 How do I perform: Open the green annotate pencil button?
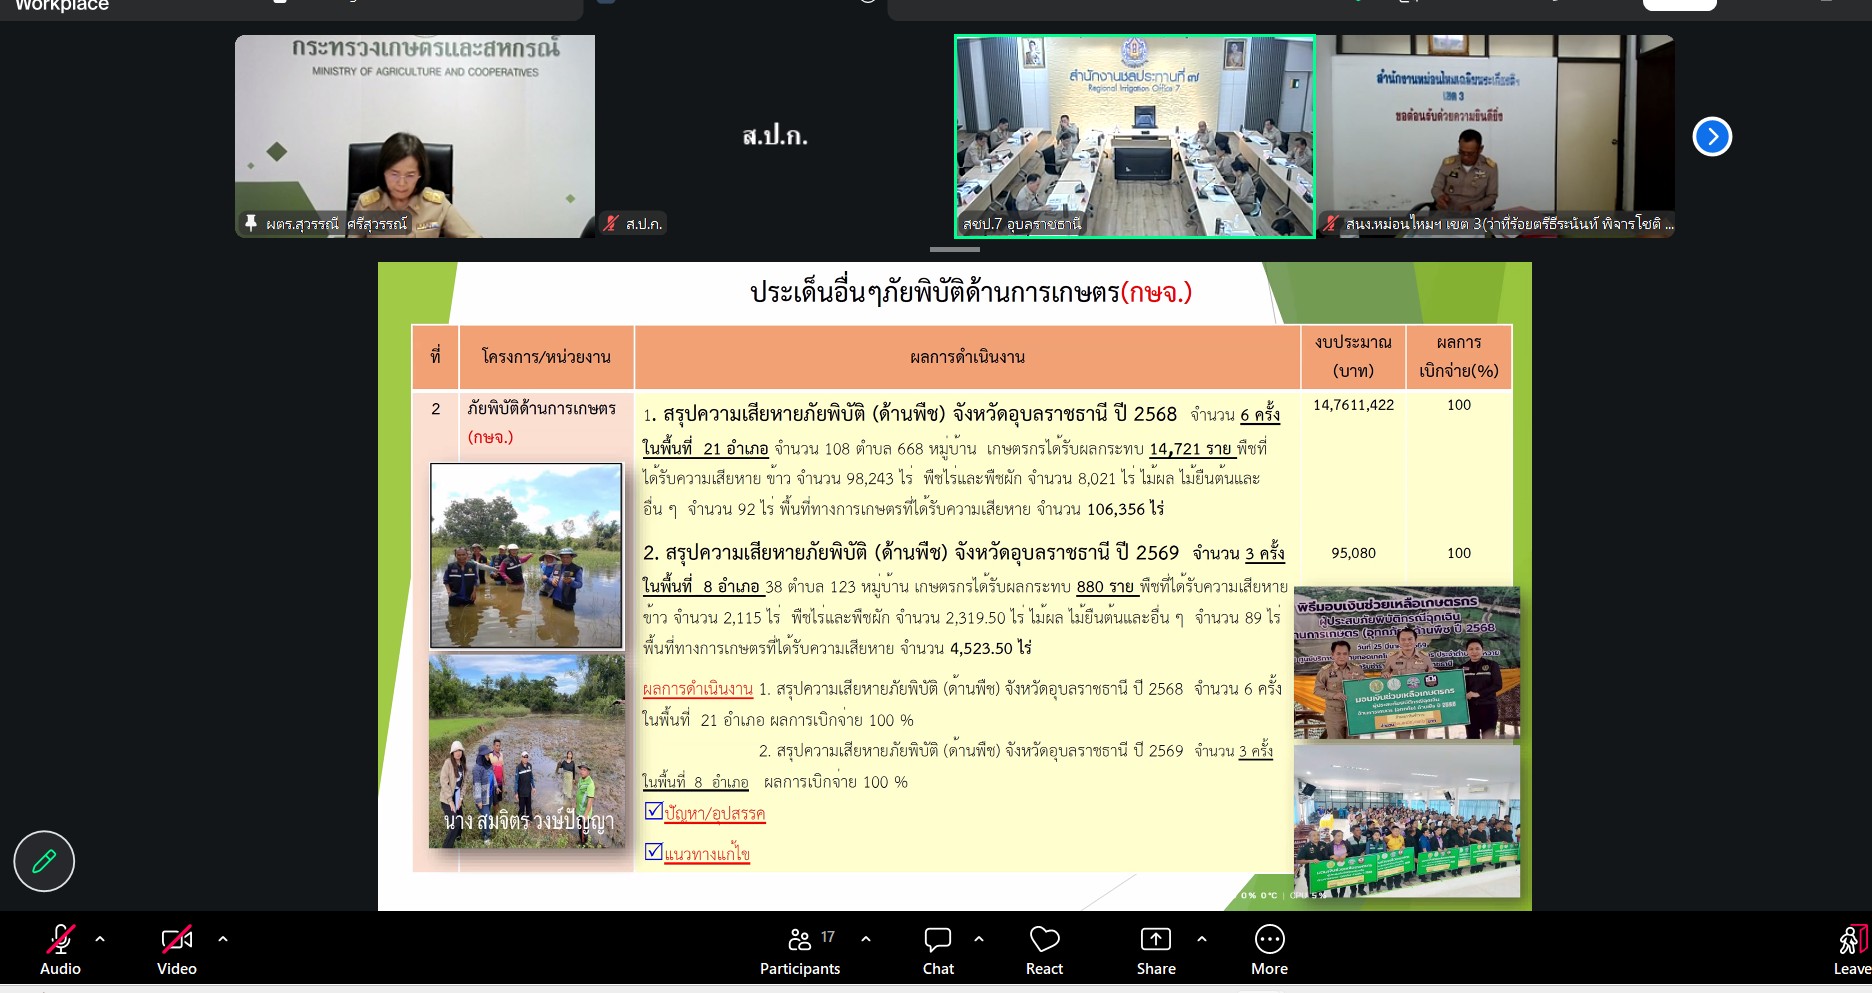(x=44, y=861)
